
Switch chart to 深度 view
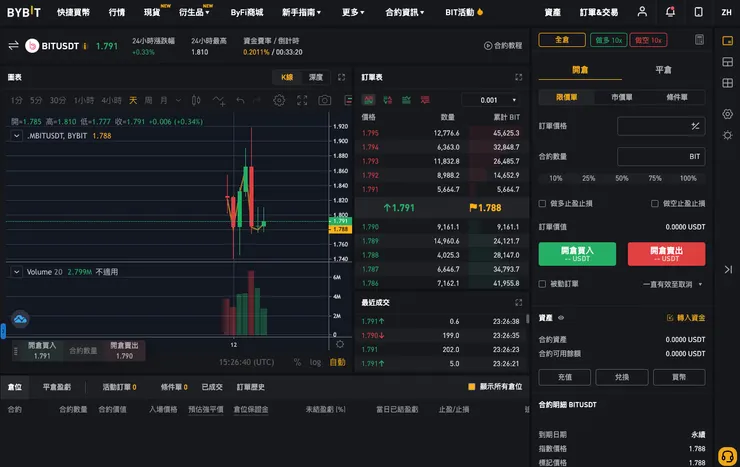pyautogui.click(x=316, y=77)
